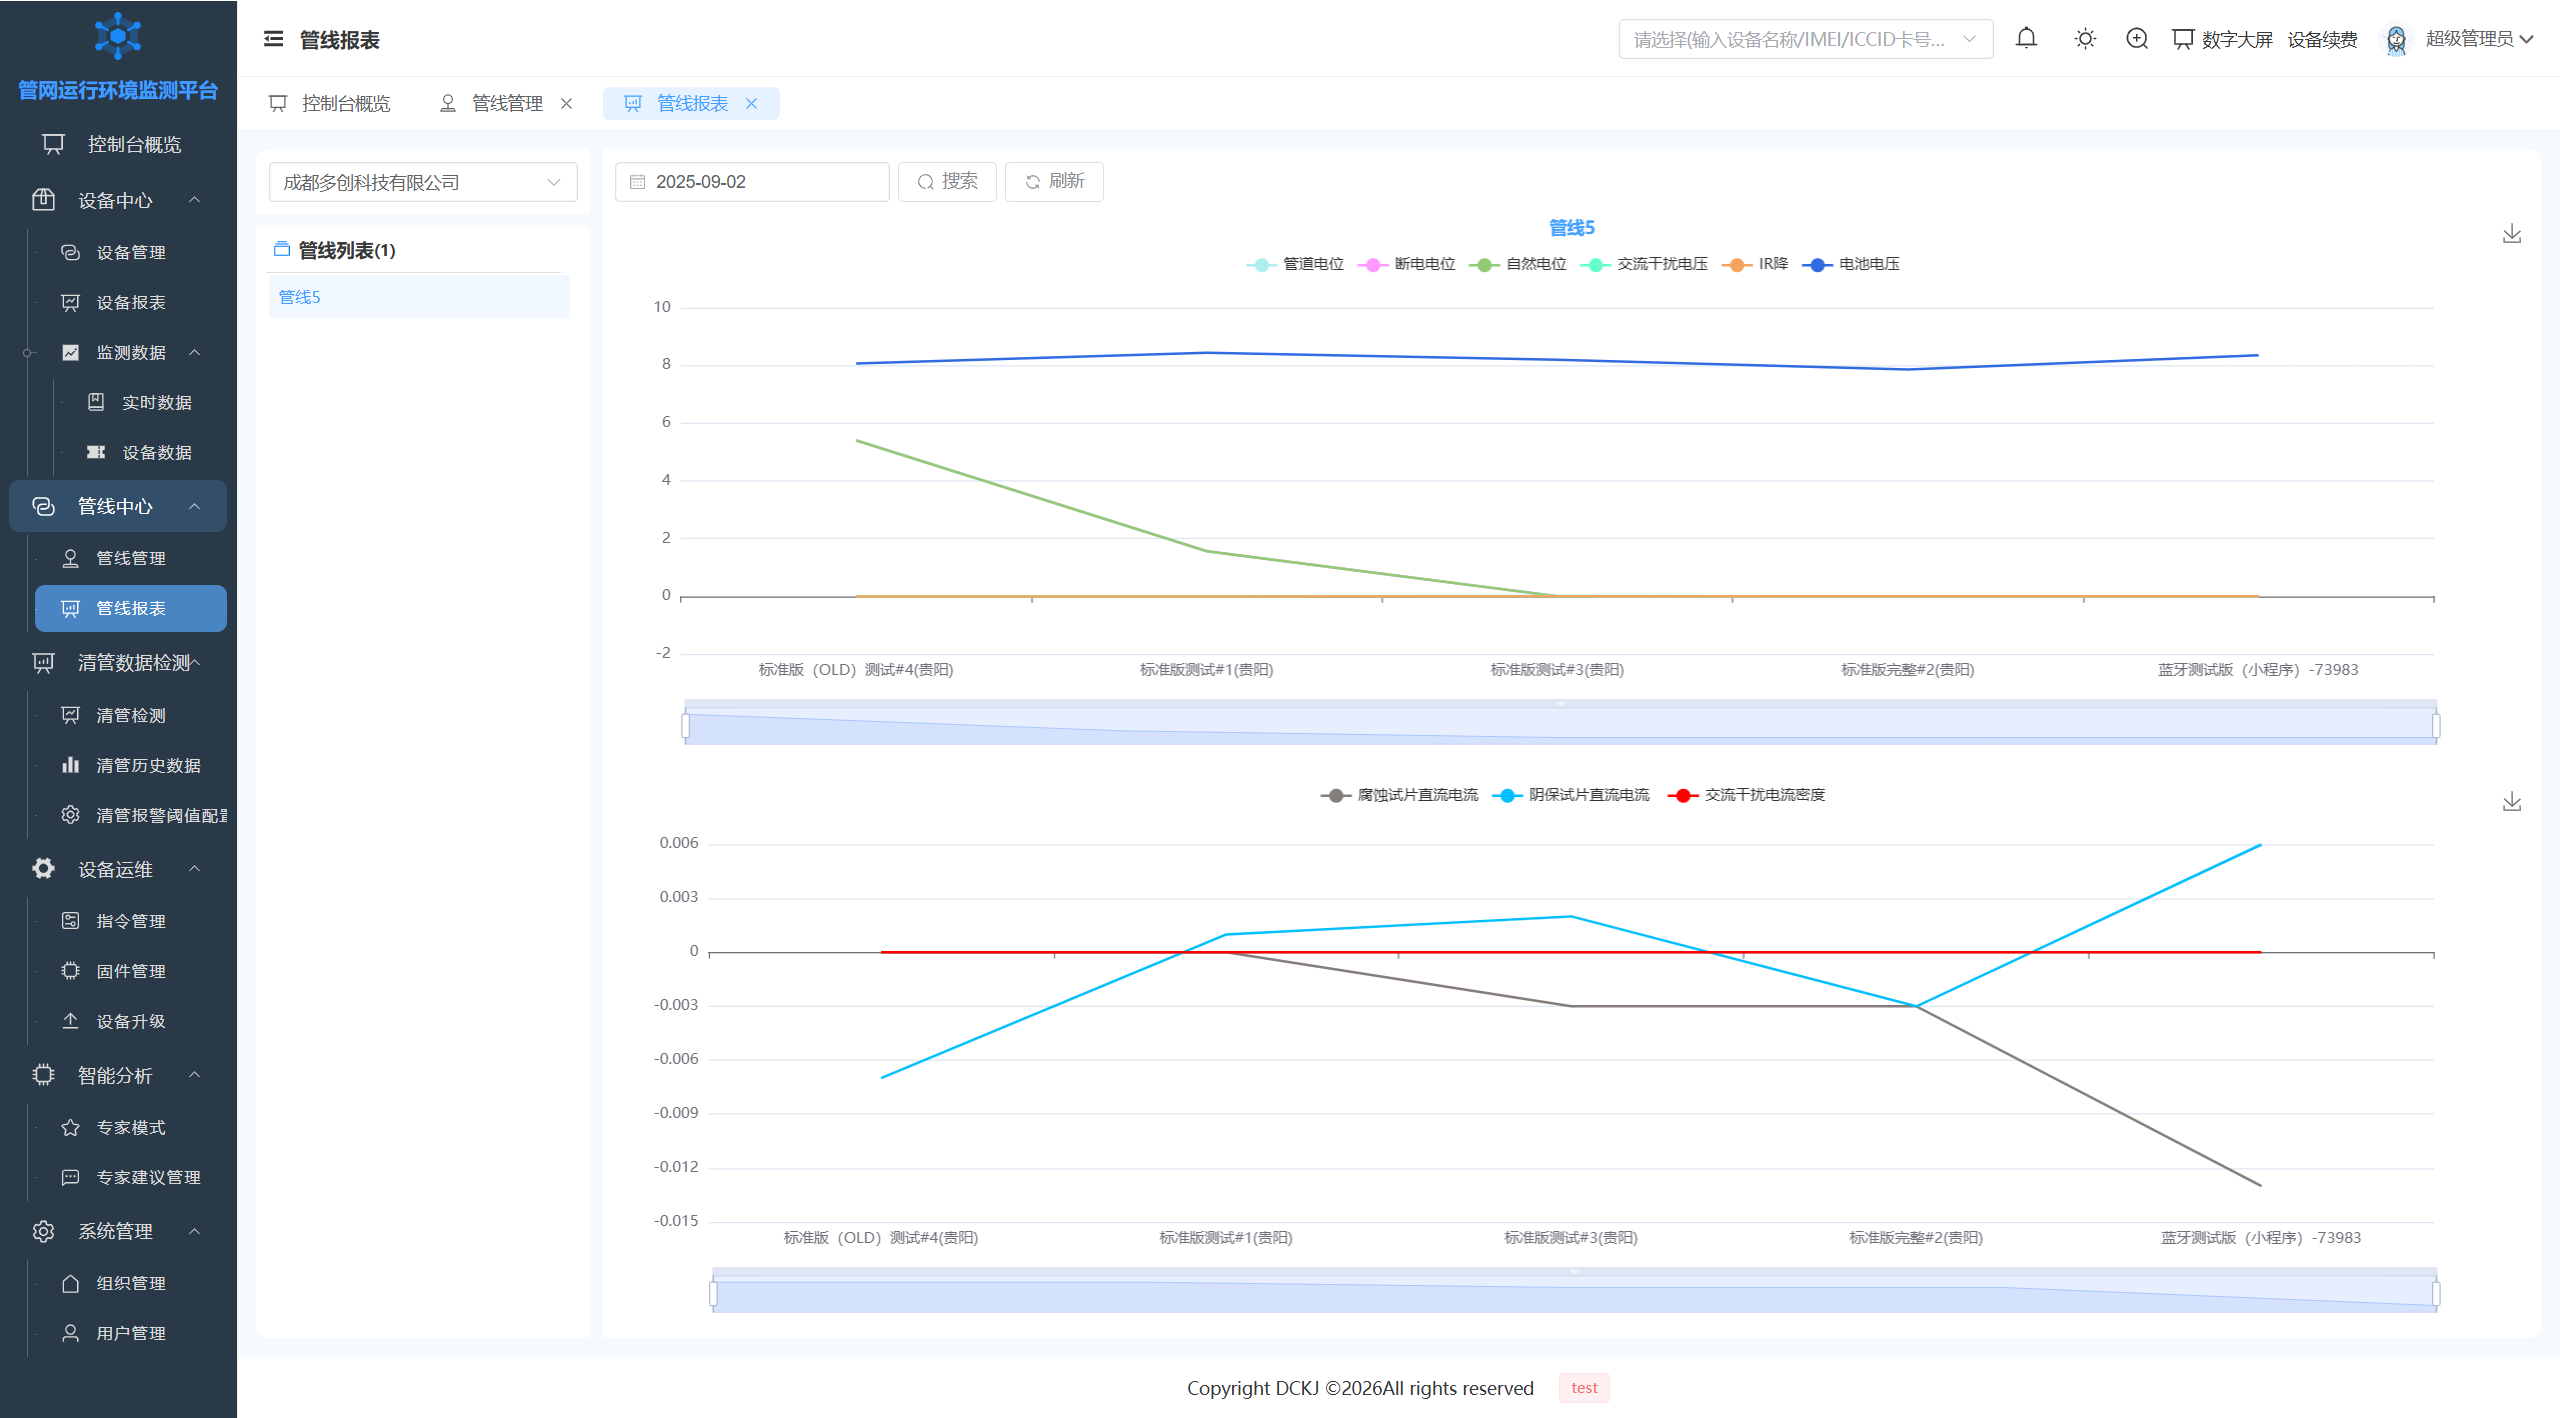This screenshot has width=2560, height=1418.
Task: Collapse the 监测数据 sidebar submenu
Action: tap(130, 352)
